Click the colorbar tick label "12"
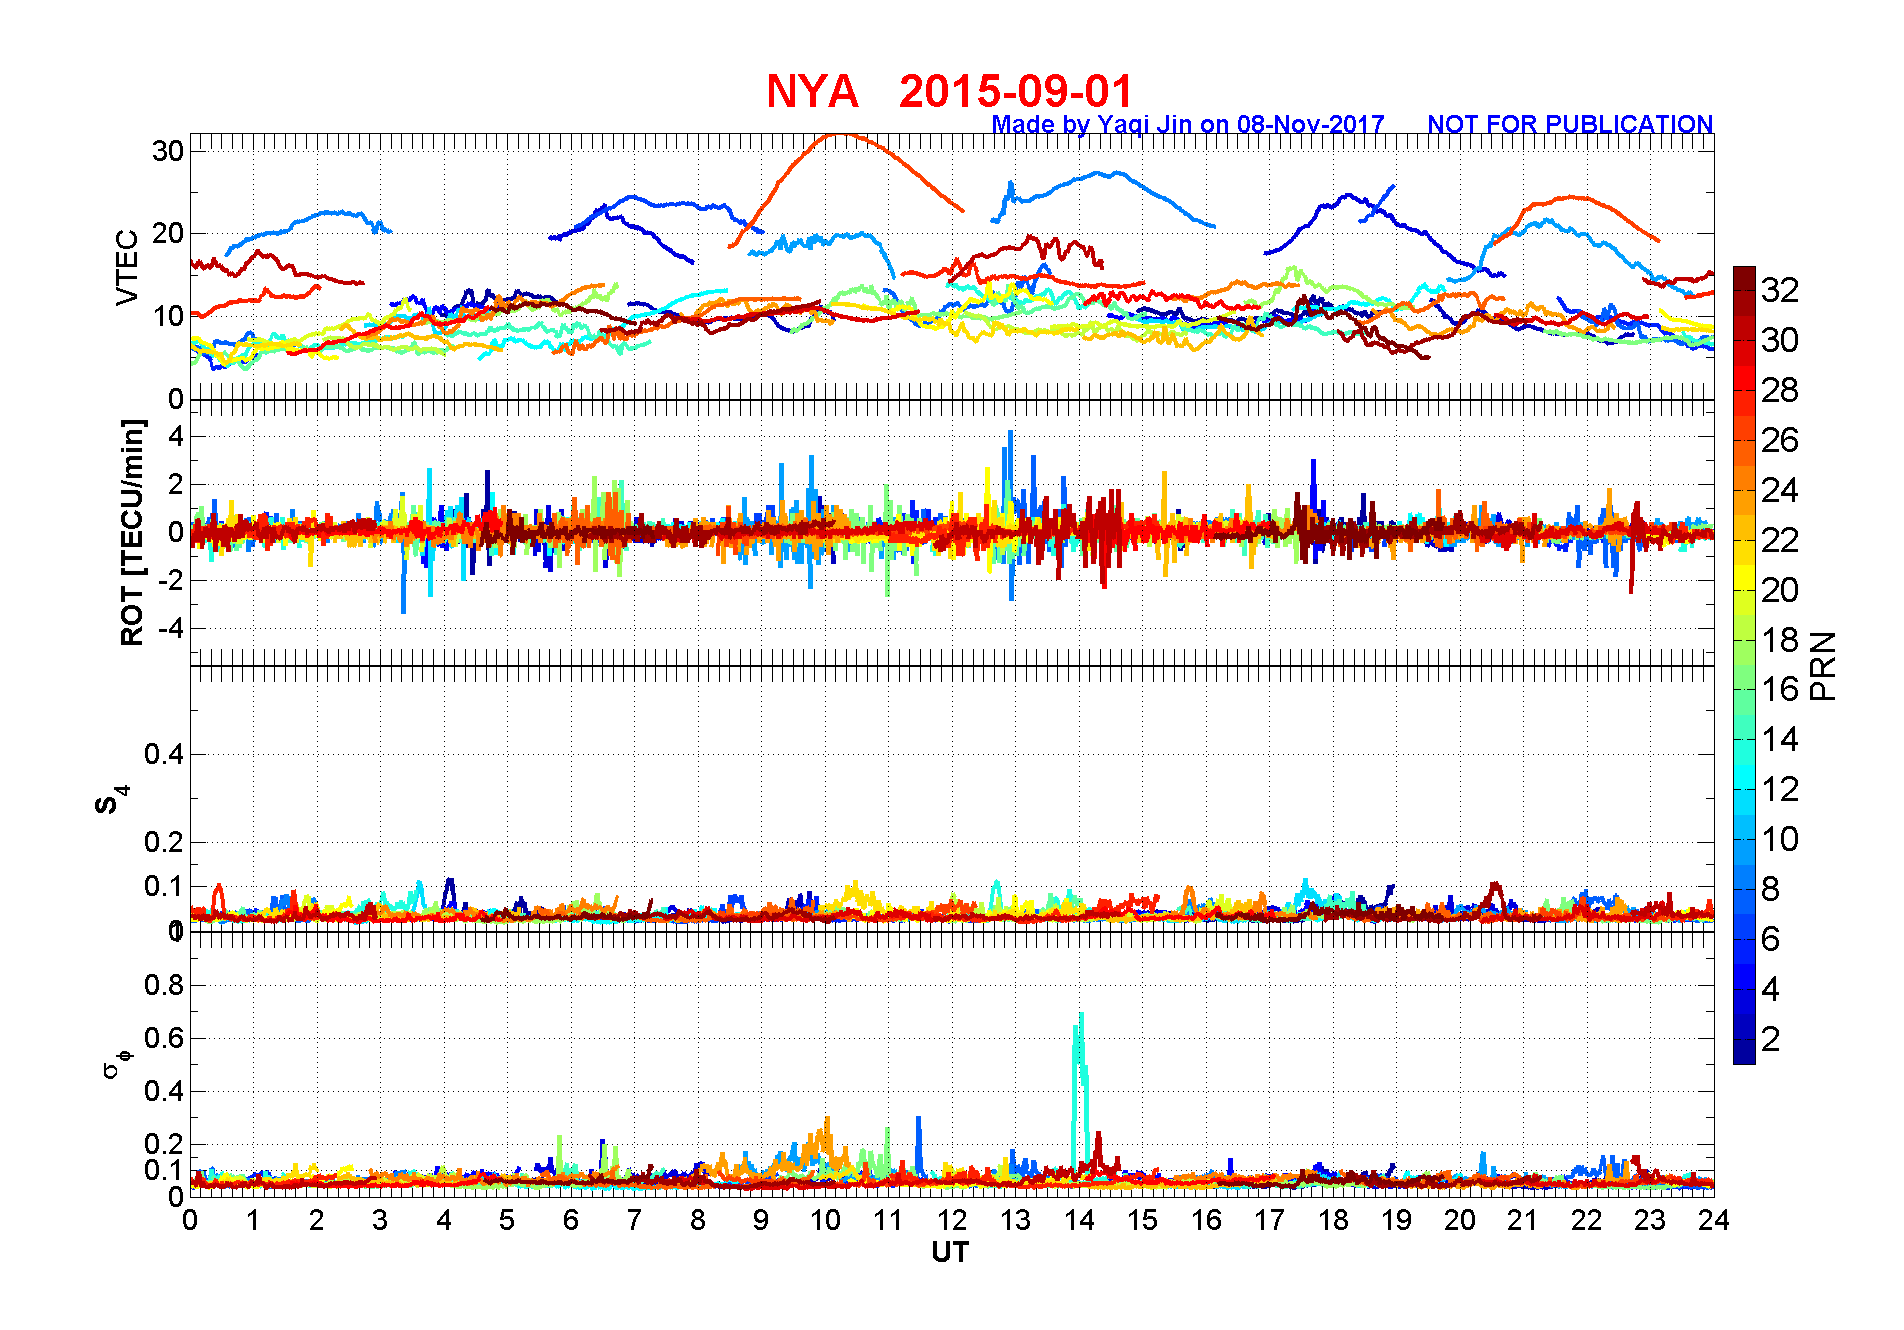 (x=1780, y=789)
